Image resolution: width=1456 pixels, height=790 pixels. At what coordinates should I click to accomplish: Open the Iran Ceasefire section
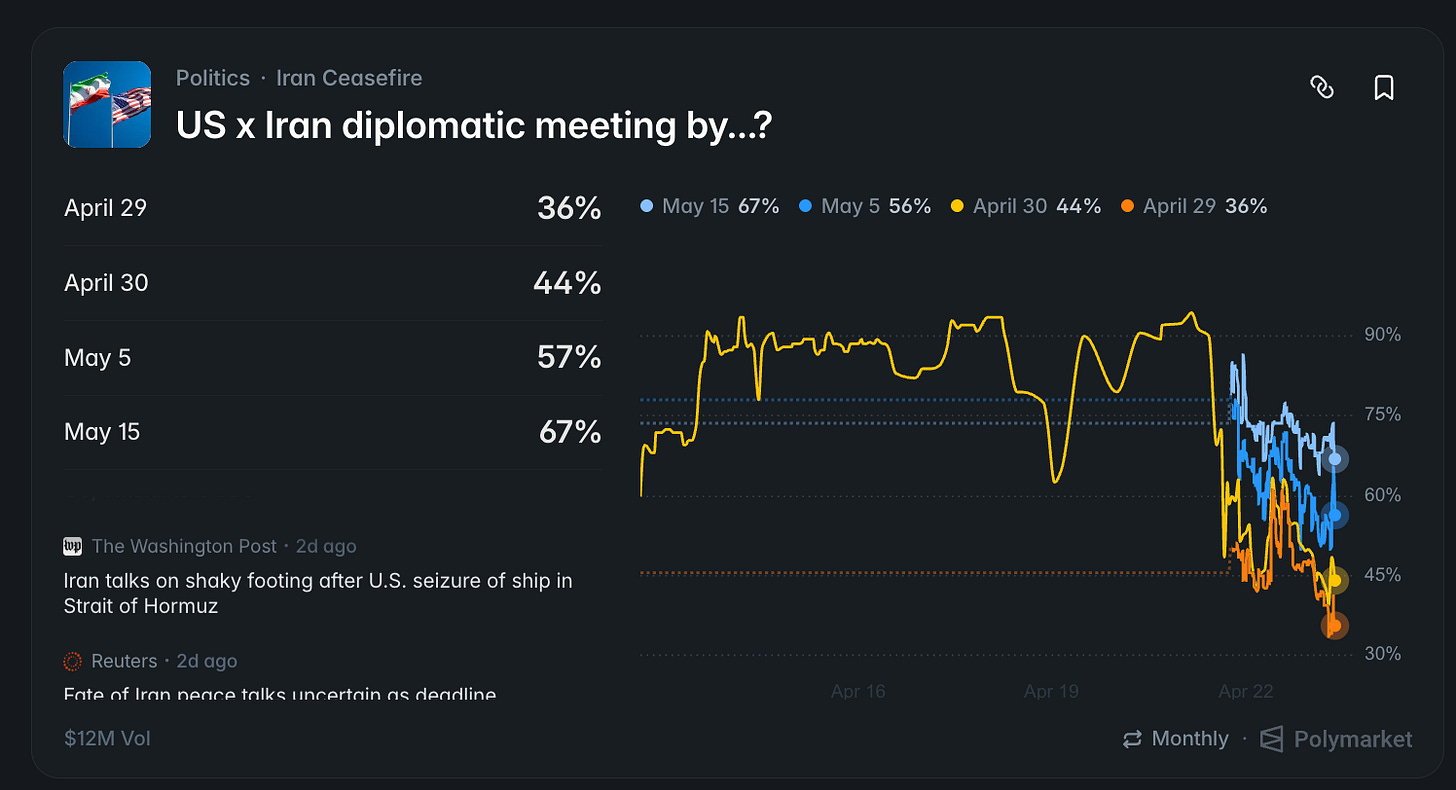[349, 78]
